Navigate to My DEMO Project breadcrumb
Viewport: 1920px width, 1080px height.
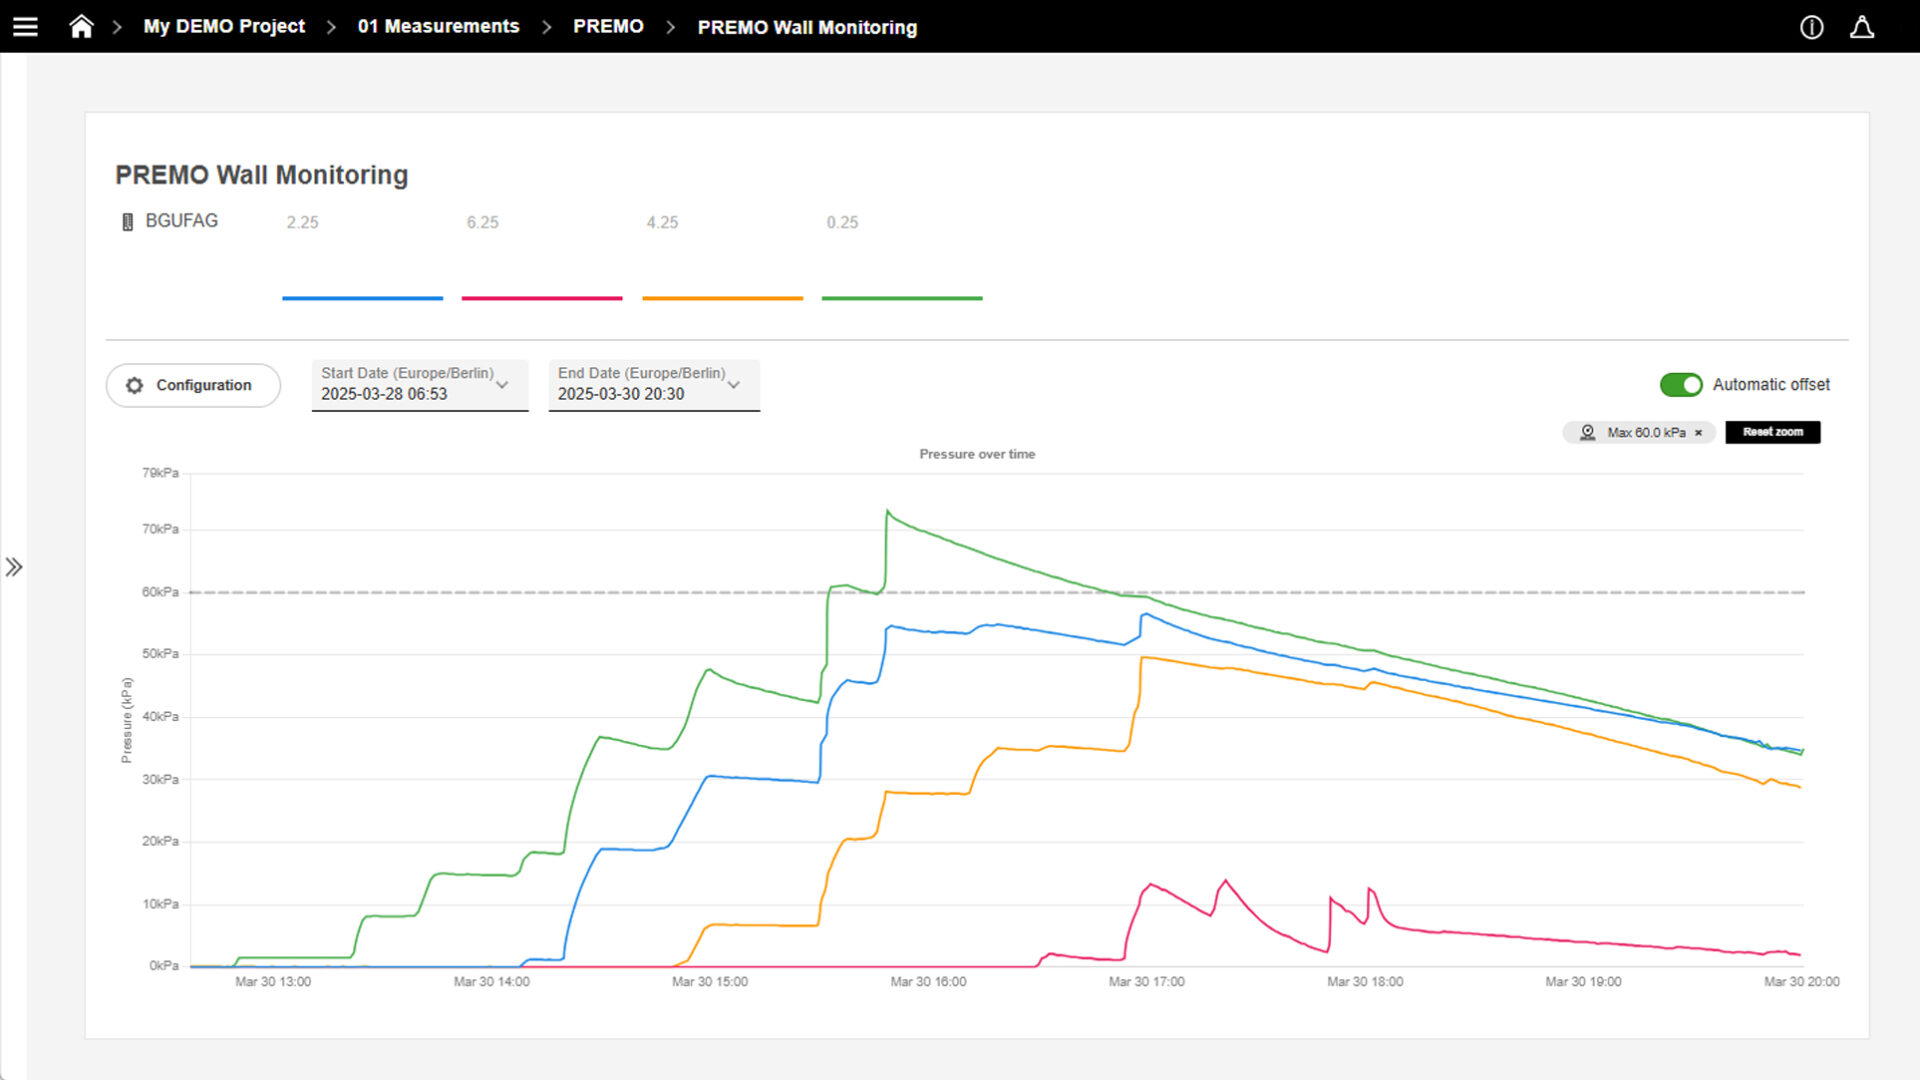coord(224,27)
